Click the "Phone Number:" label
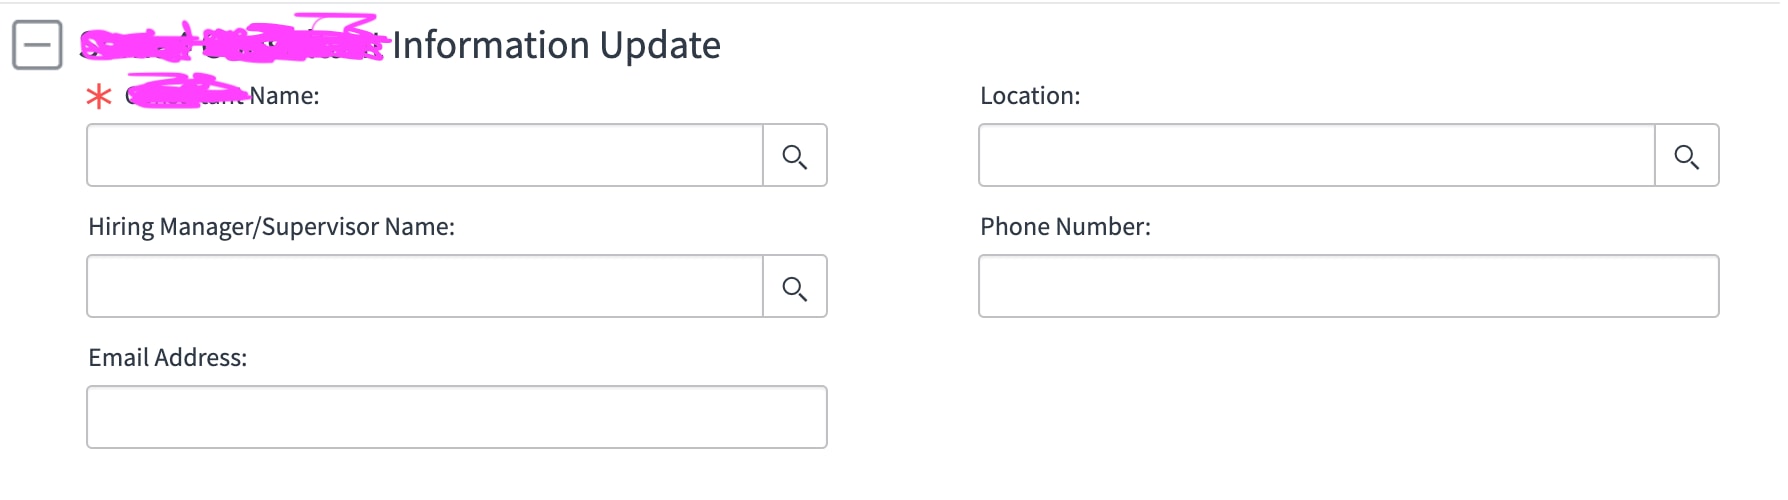 coord(1065,227)
